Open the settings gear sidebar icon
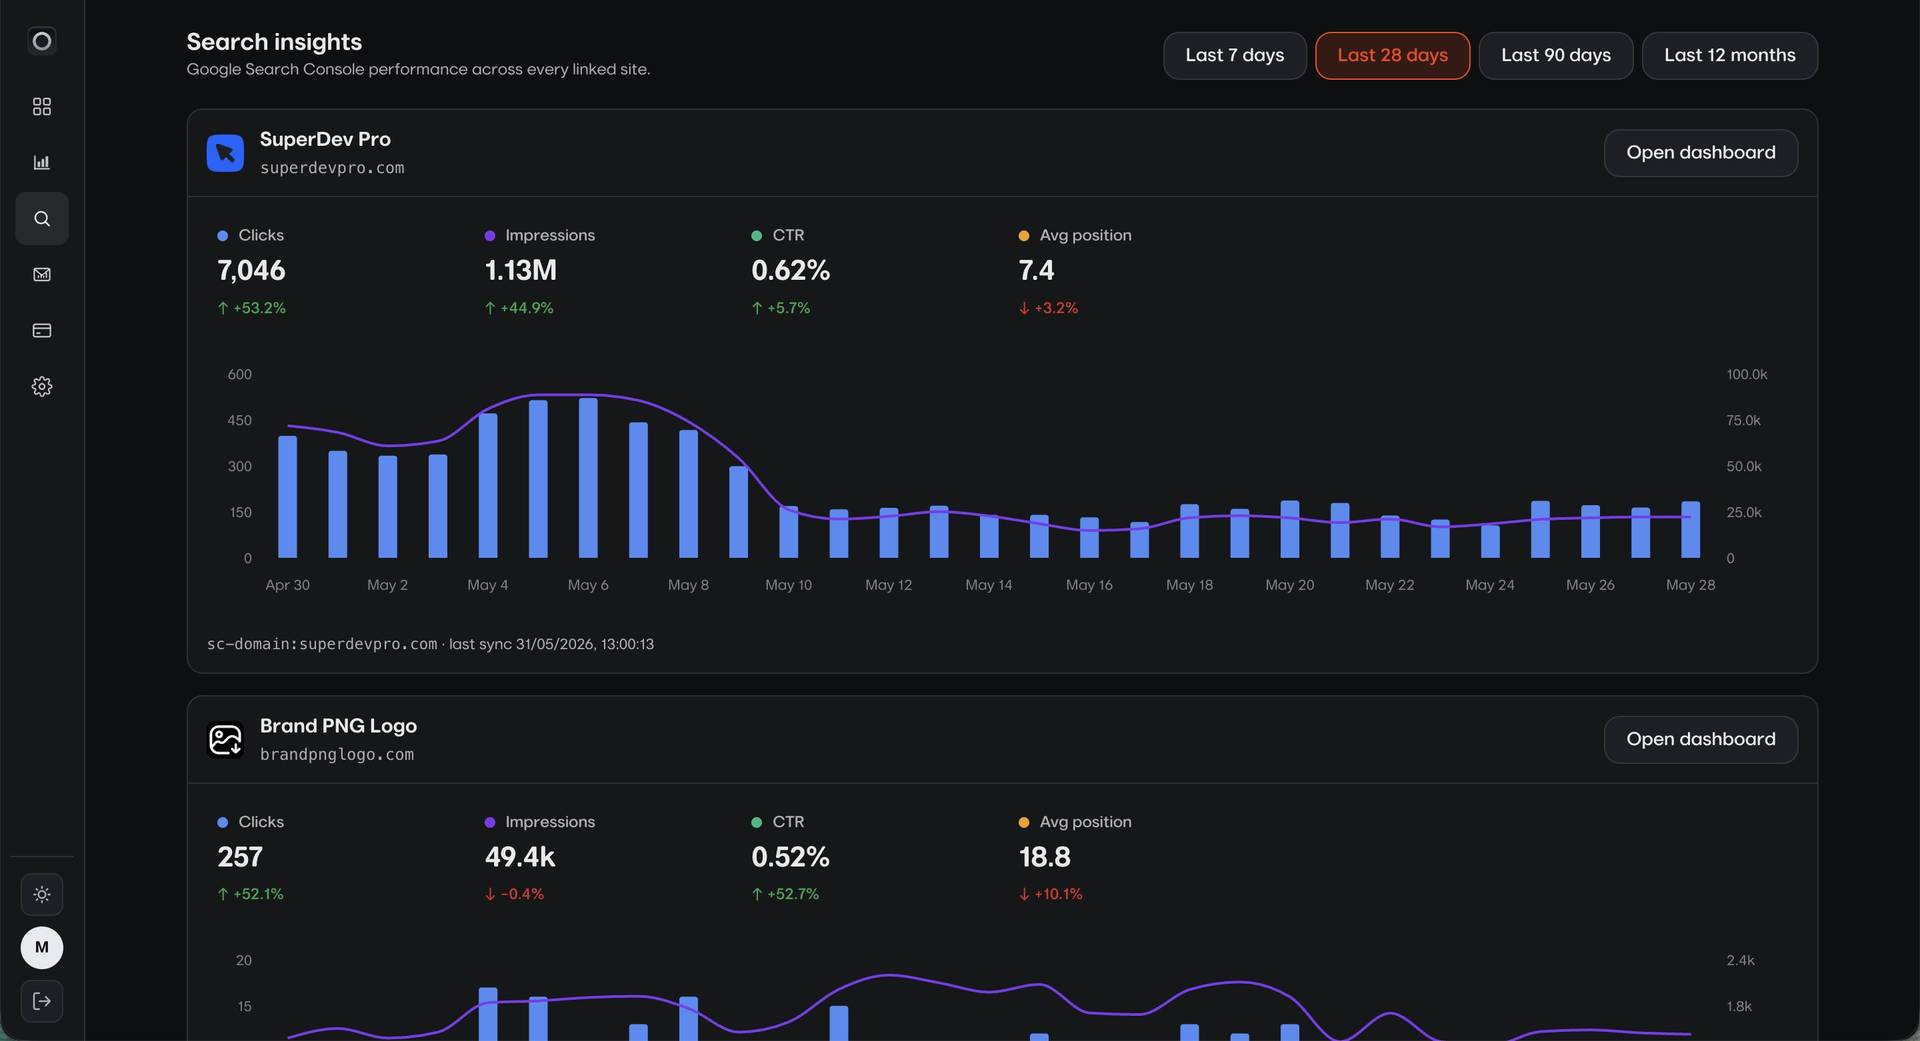 coord(42,386)
